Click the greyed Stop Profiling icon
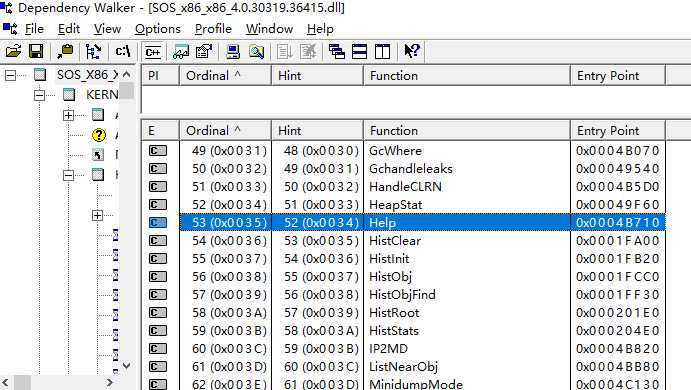 [x=308, y=52]
